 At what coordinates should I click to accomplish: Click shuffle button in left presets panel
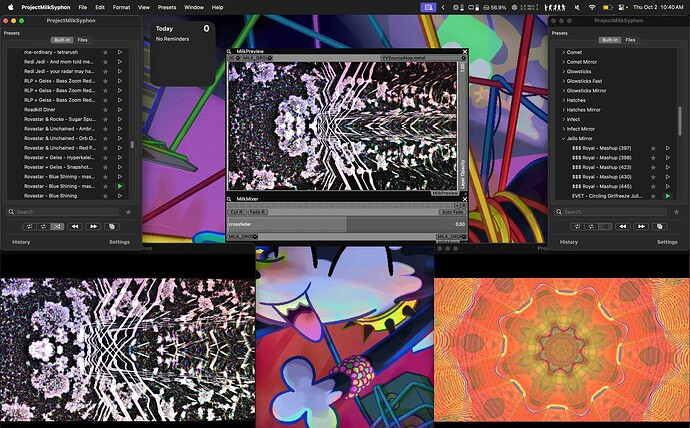point(57,226)
